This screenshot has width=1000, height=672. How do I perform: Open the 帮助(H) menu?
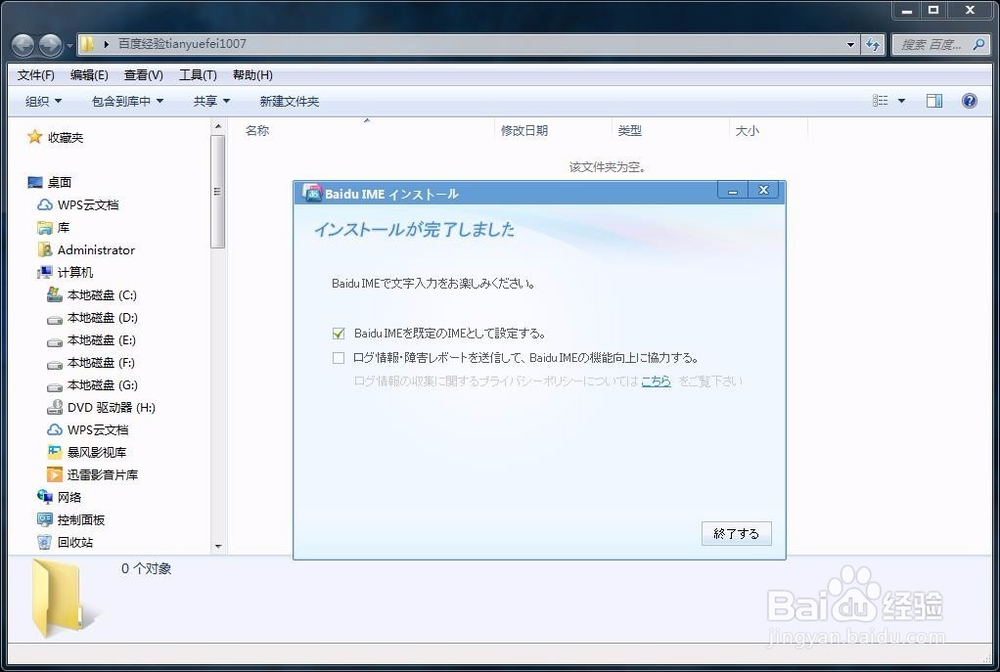pyautogui.click(x=253, y=75)
